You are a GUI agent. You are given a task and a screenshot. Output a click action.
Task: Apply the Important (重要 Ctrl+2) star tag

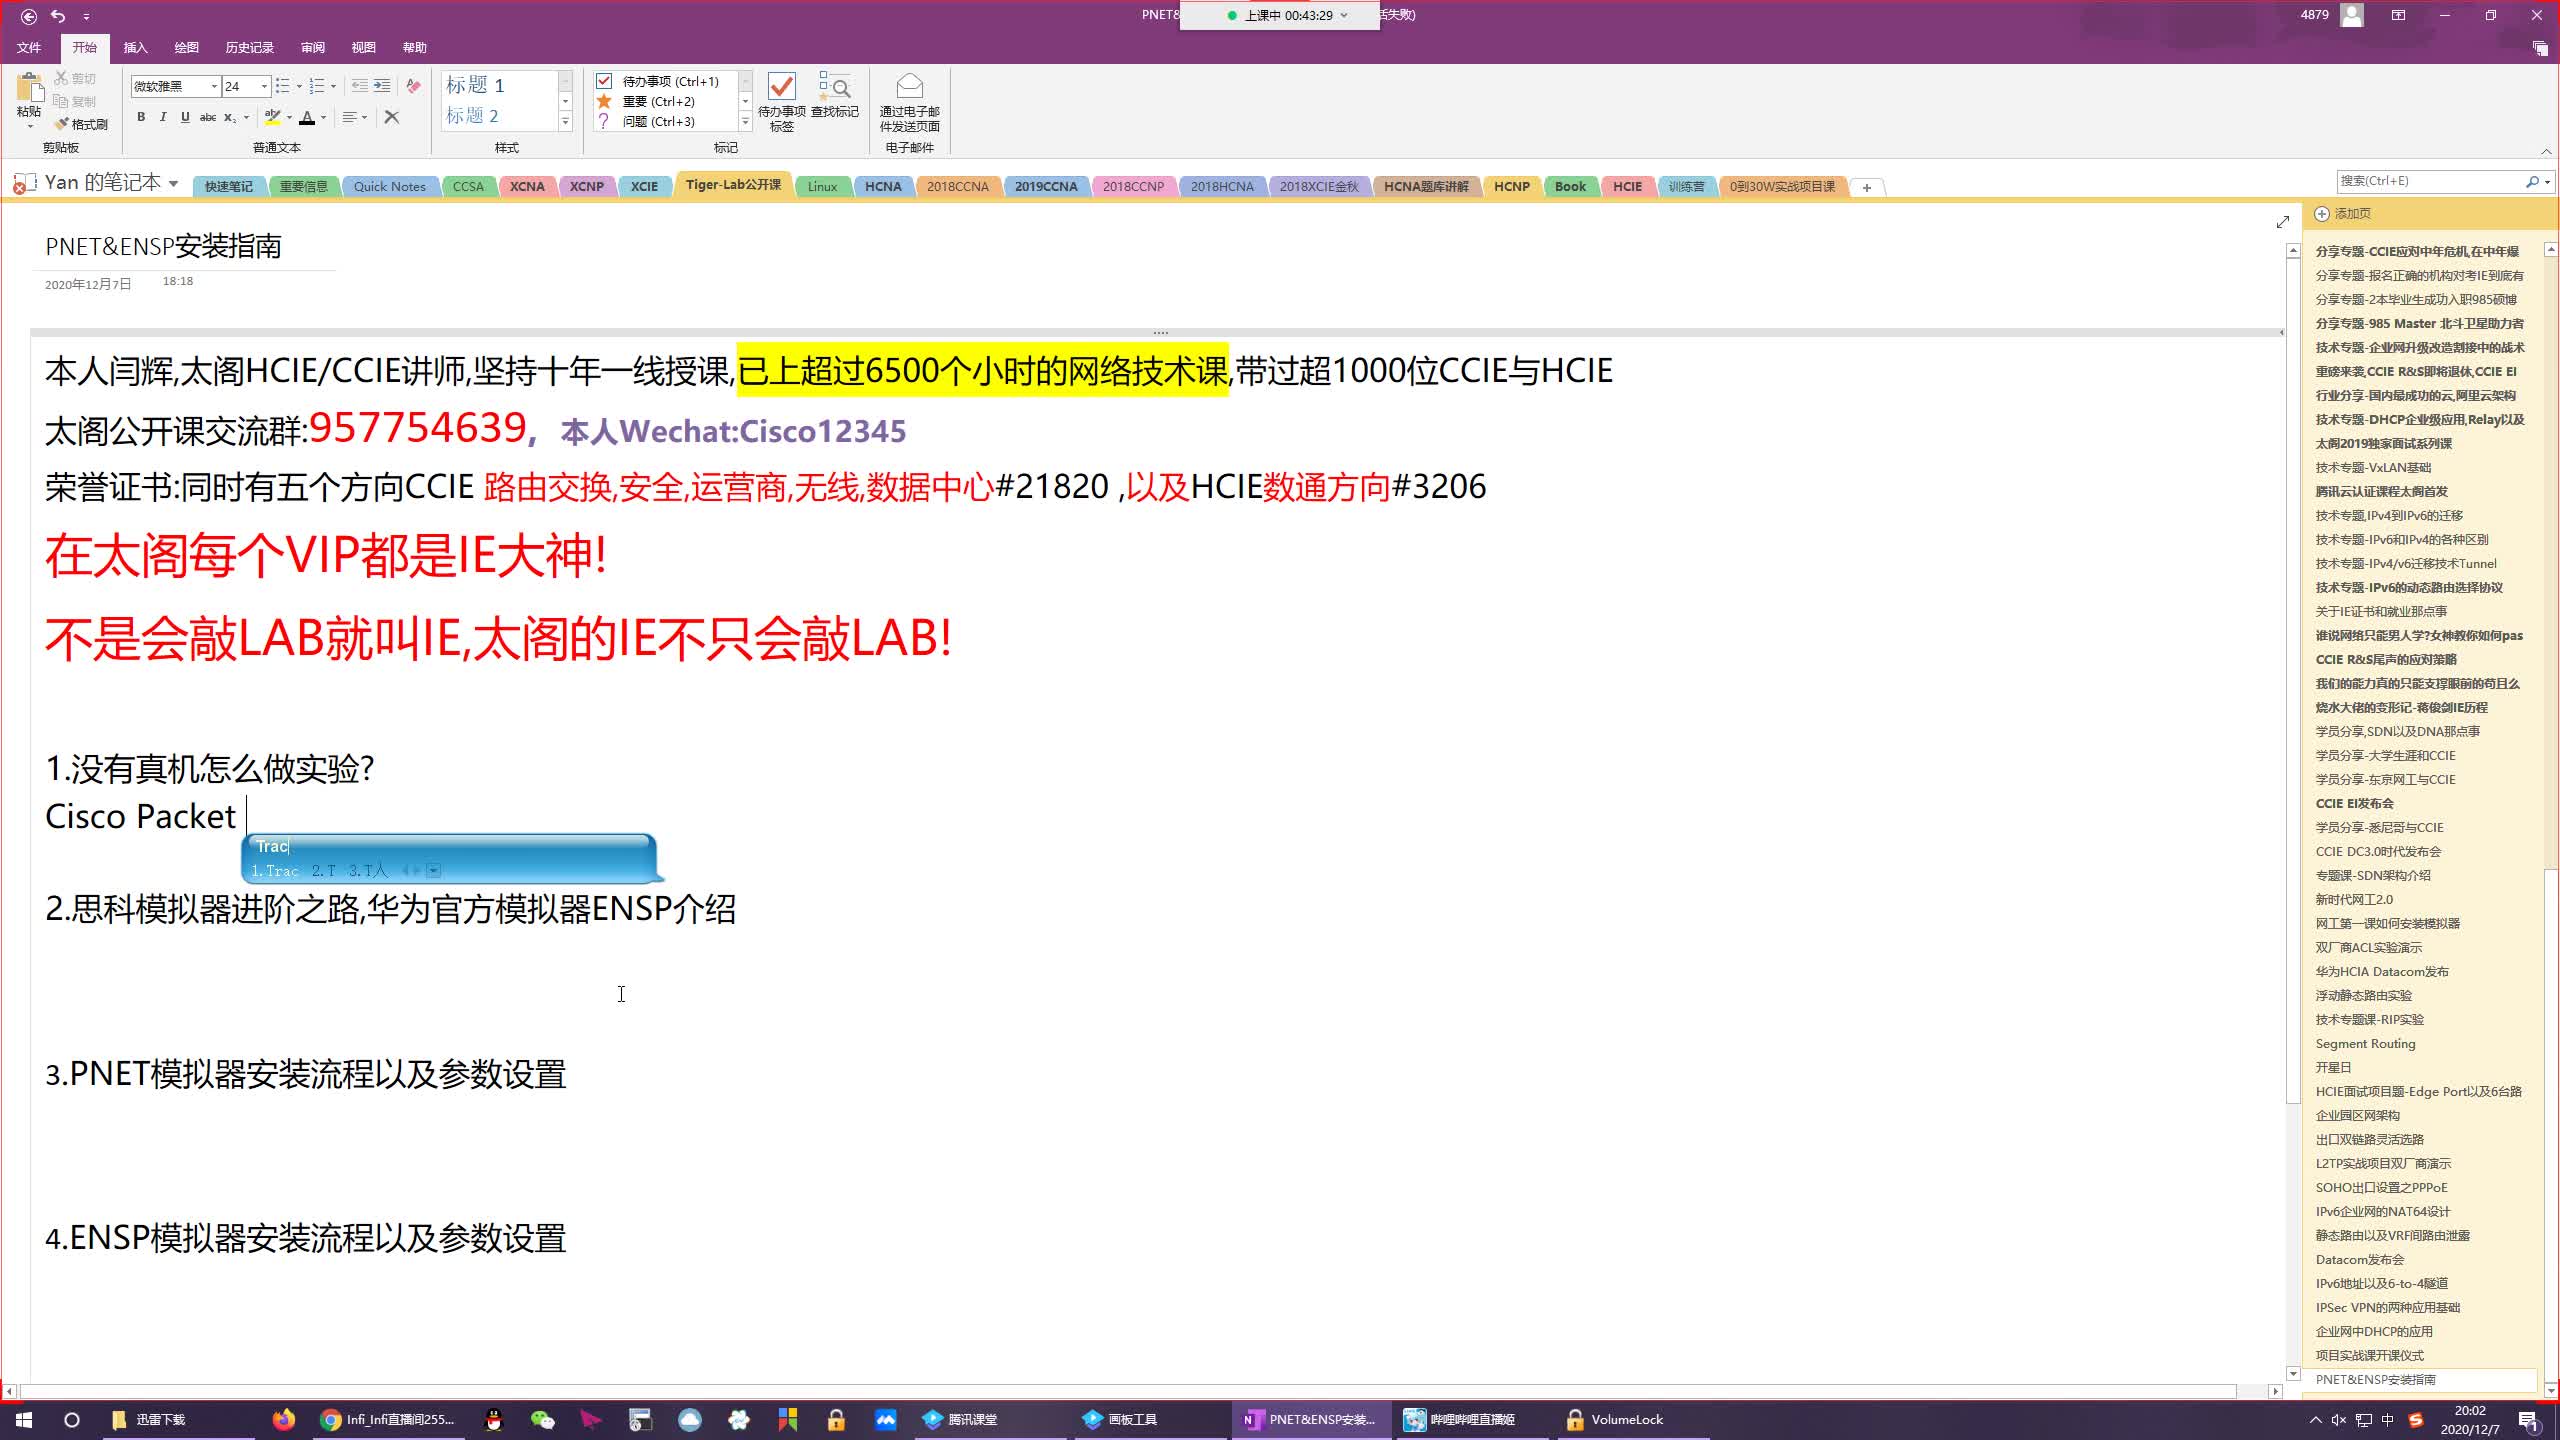tap(658, 101)
